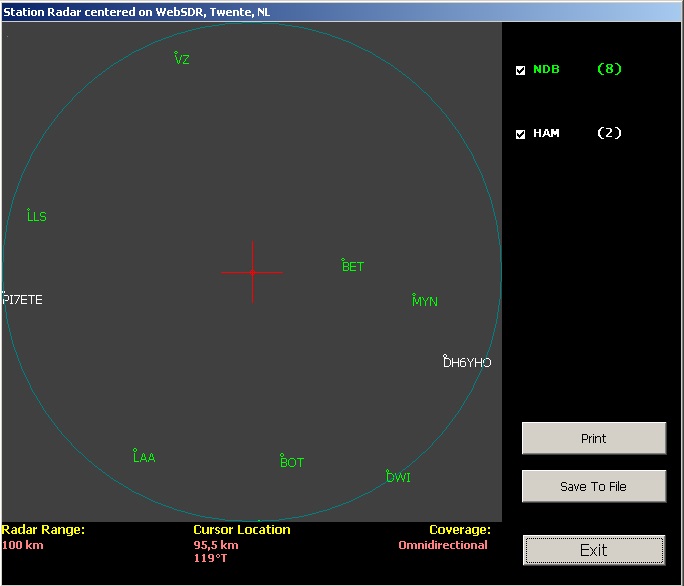Click the Save To File button
This screenshot has height=586, width=684.
594,486
